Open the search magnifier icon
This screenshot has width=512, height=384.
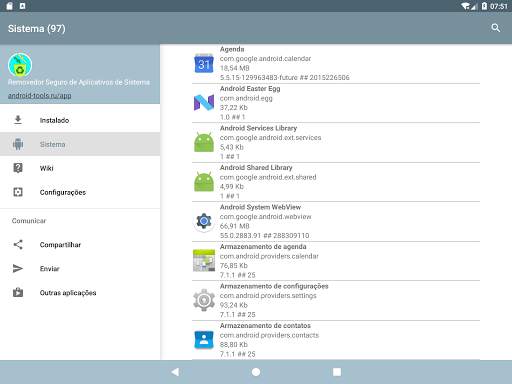[x=496, y=28]
